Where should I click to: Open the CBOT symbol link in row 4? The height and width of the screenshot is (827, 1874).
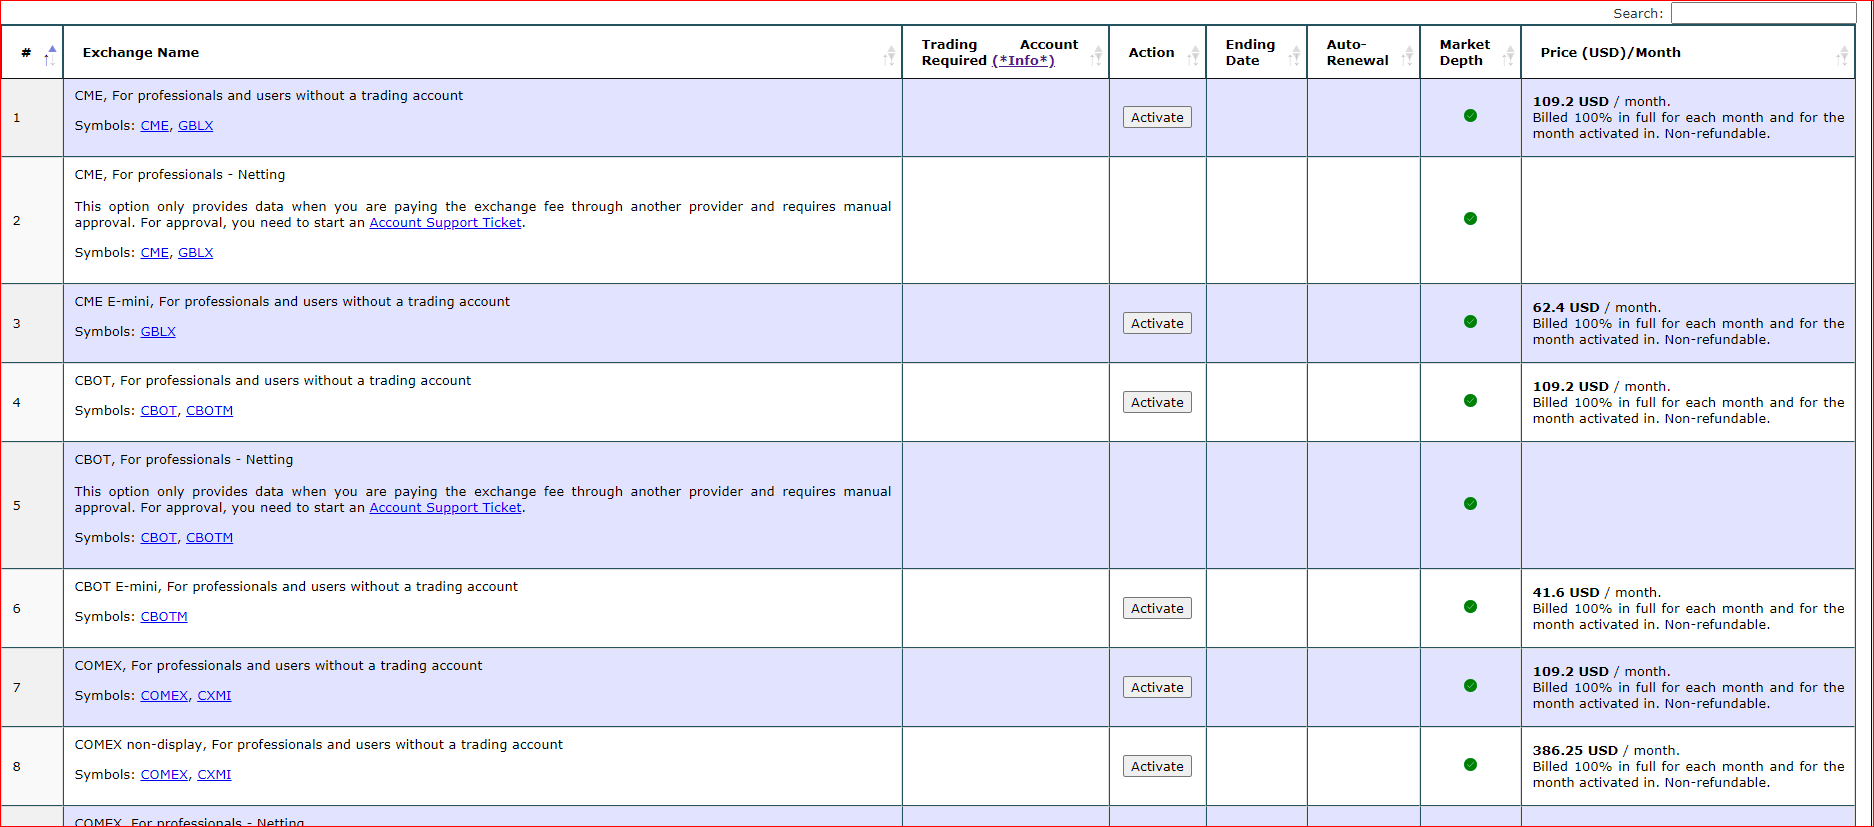click(159, 411)
